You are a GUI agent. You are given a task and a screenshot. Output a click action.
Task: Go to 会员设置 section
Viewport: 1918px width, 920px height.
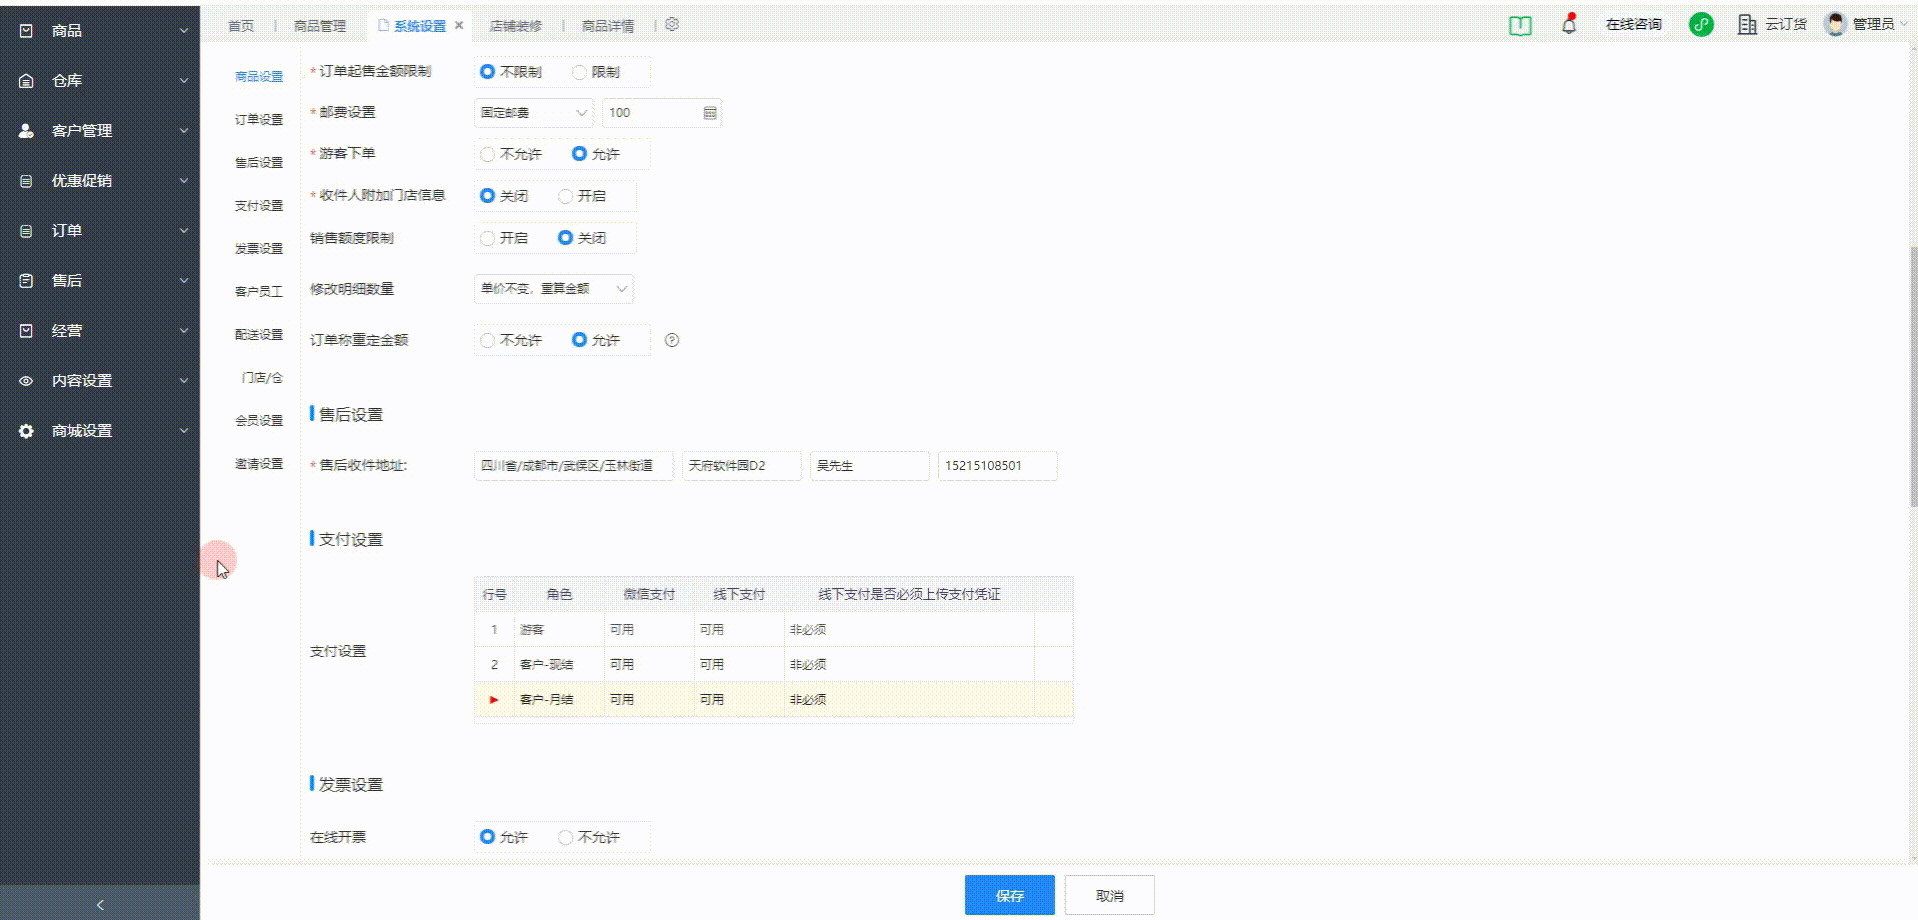[x=259, y=421]
